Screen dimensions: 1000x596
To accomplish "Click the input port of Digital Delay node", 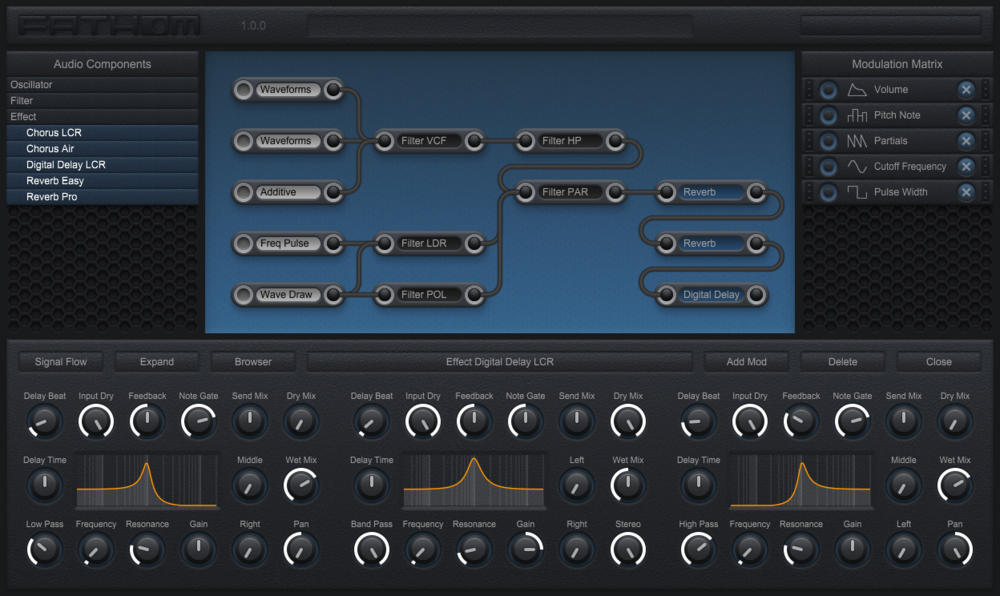I will point(666,294).
